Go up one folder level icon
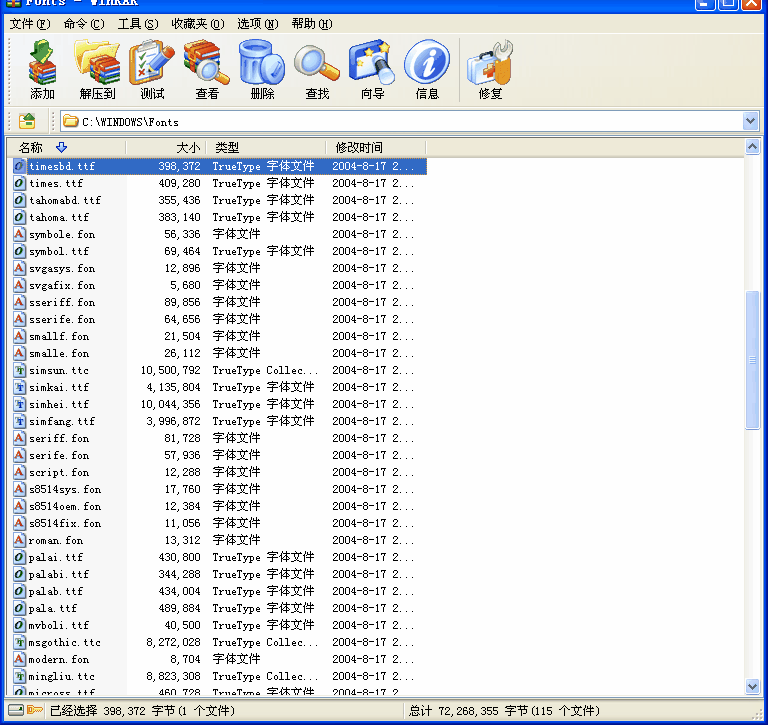 pyautogui.click(x=27, y=121)
